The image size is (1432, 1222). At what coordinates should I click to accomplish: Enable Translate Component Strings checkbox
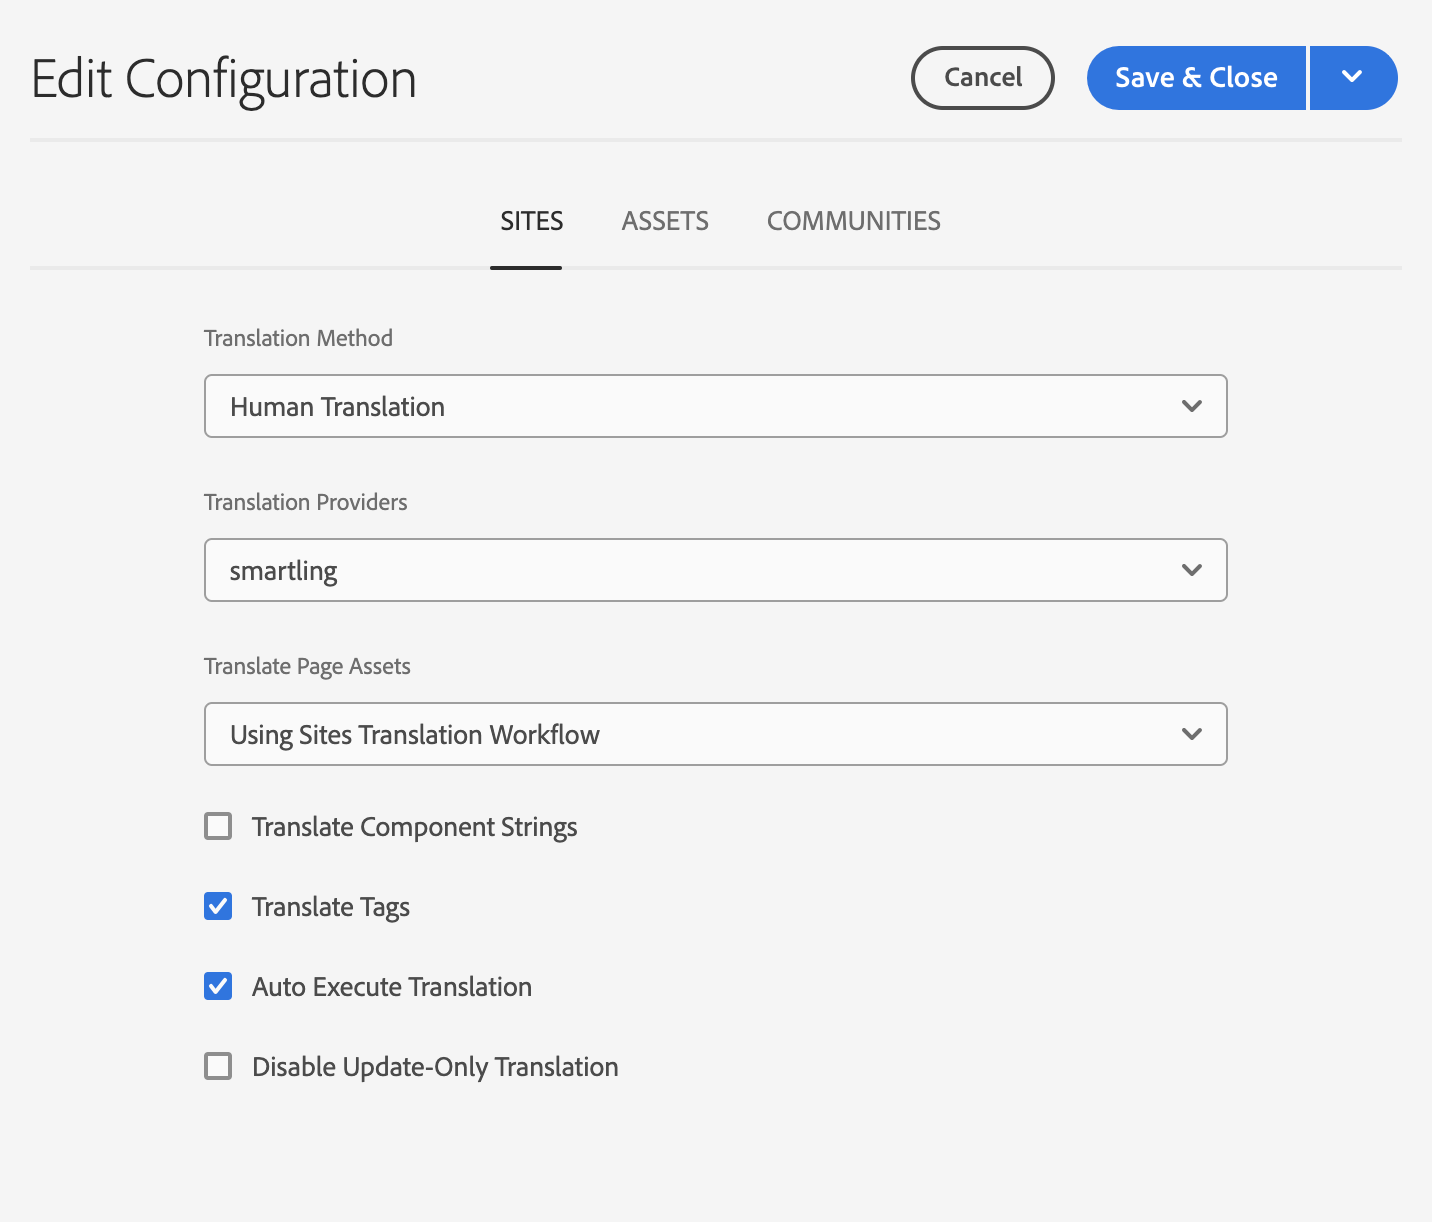pyautogui.click(x=218, y=826)
